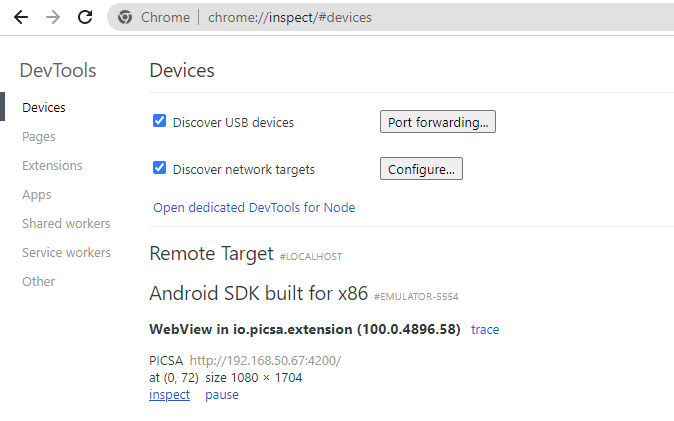
Task: Pause the PICSA WebView target
Action: click(x=222, y=394)
